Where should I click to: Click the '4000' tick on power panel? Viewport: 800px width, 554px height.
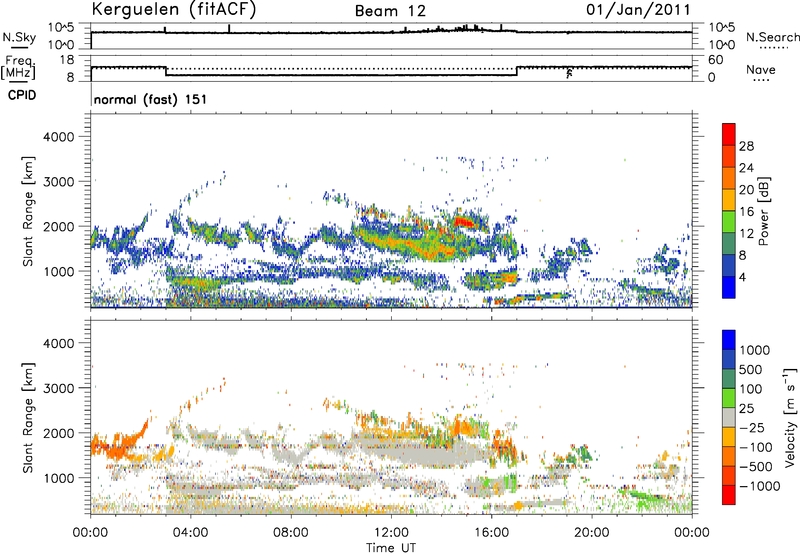pos(58,137)
